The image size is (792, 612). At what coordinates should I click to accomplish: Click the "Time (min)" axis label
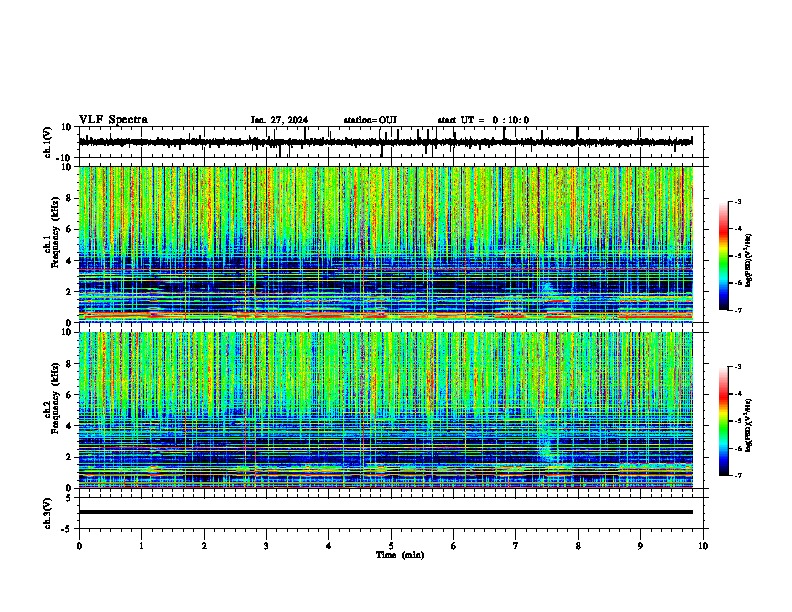coord(400,555)
